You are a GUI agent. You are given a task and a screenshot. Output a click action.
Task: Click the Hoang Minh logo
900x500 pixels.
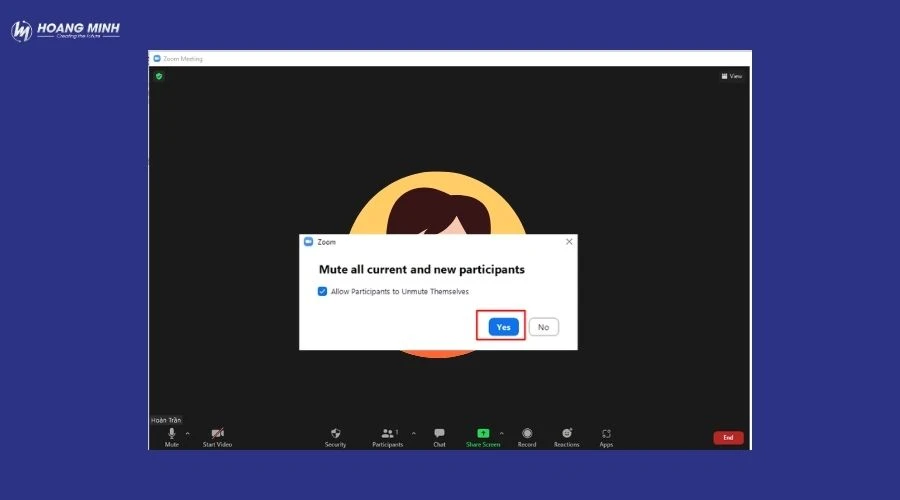click(x=65, y=30)
